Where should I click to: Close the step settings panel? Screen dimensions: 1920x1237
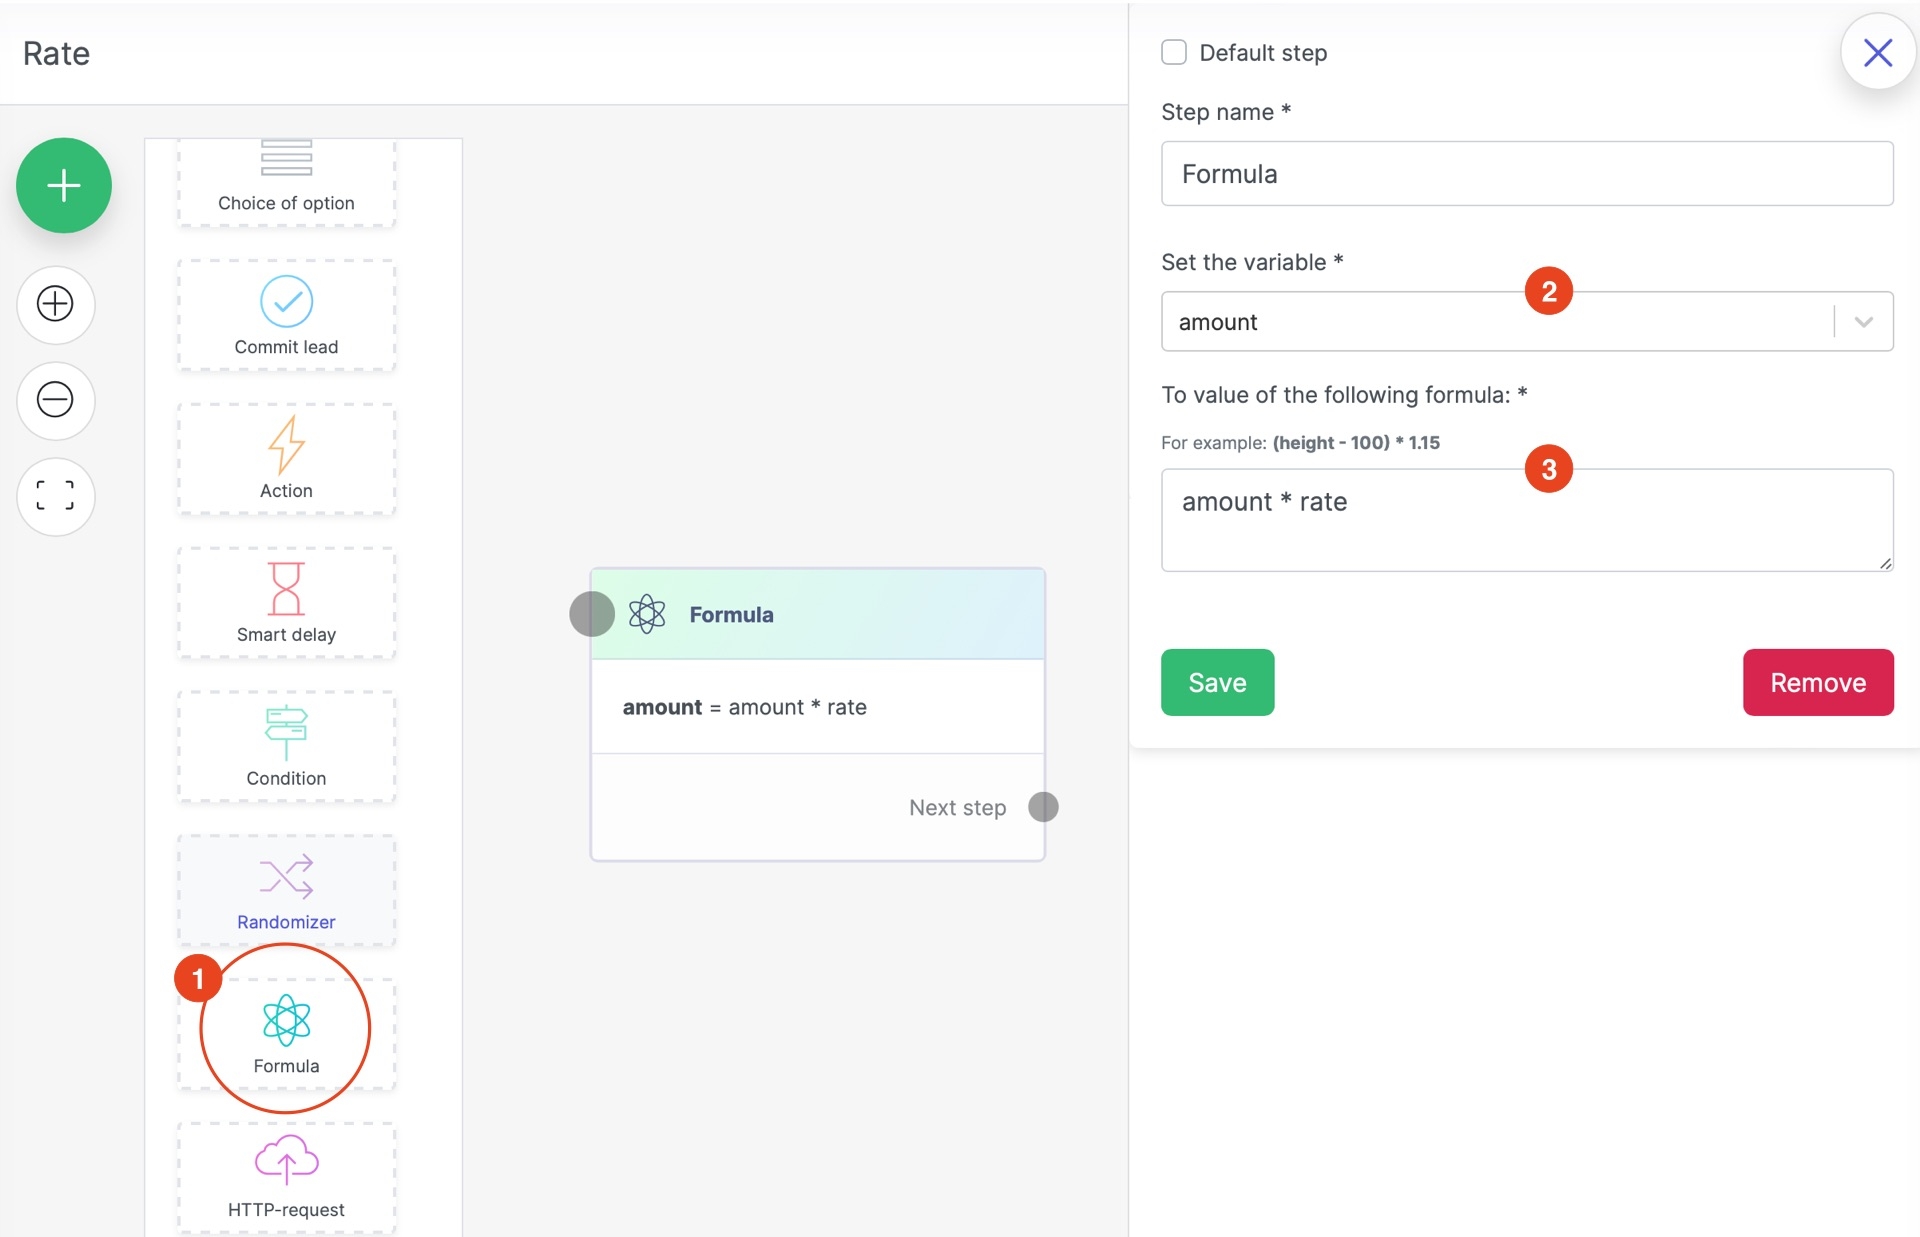pyautogui.click(x=1877, y=52)
